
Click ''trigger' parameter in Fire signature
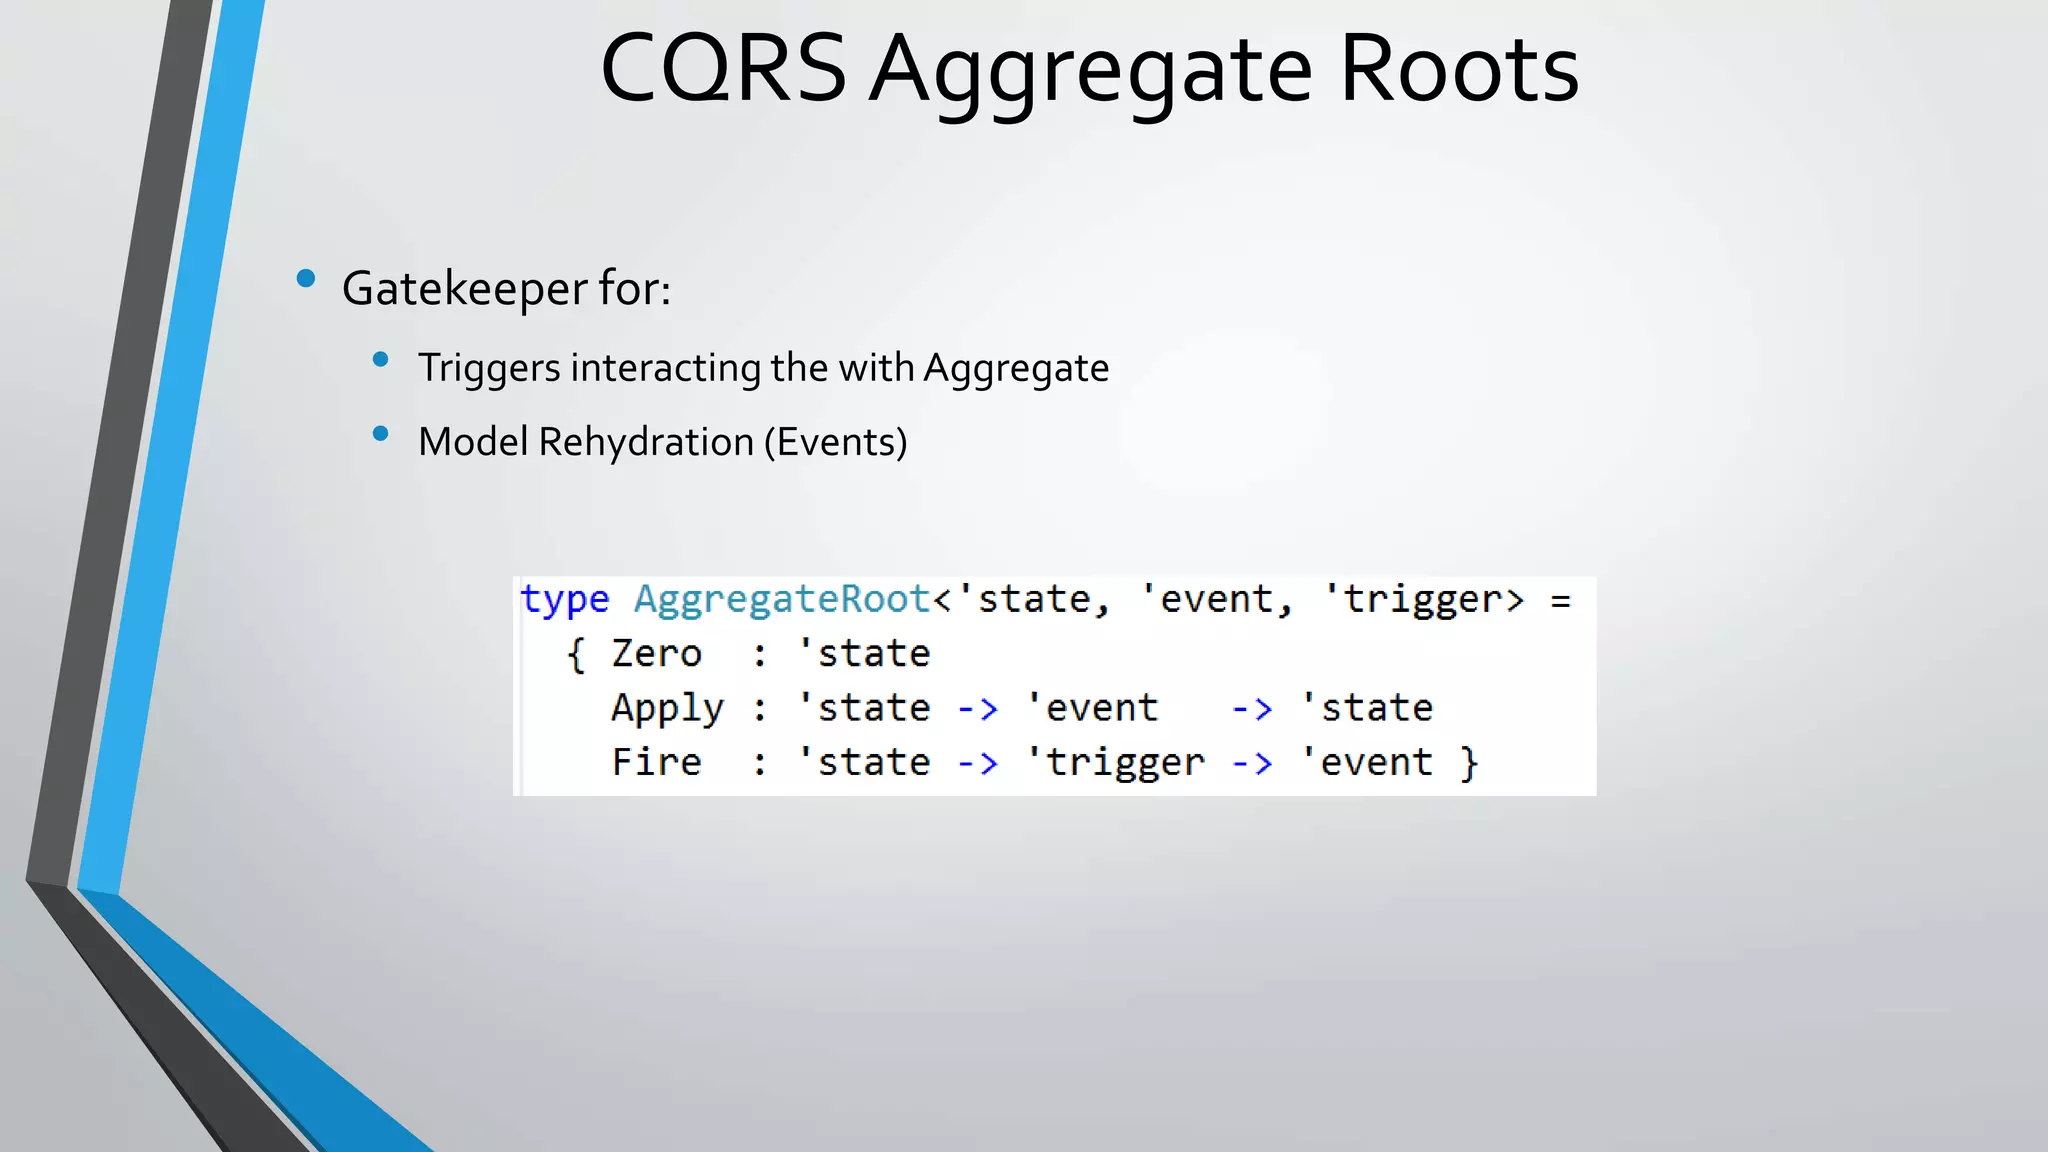coord(1117,763)
